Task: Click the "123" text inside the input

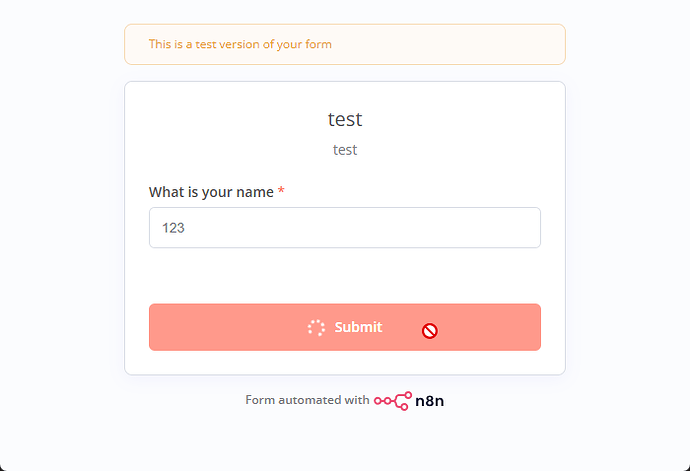Action: coord(173,228)
